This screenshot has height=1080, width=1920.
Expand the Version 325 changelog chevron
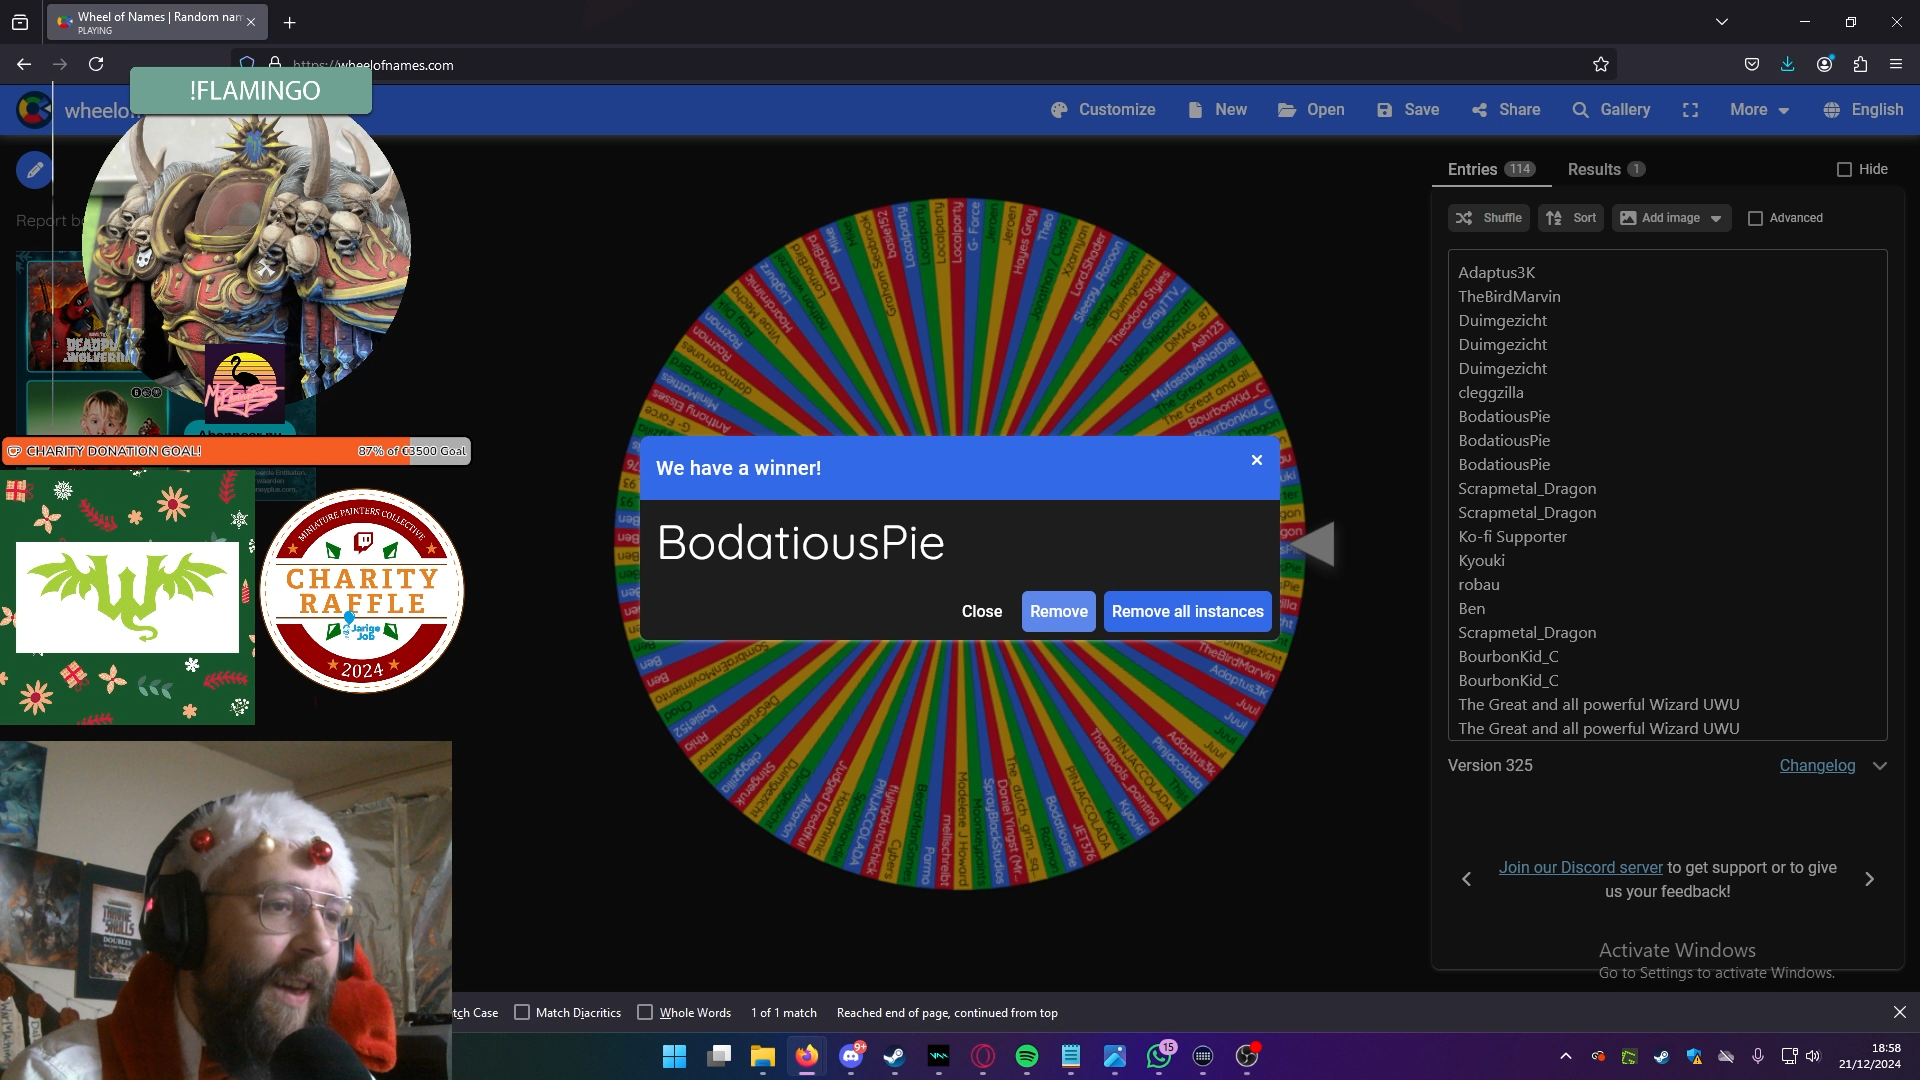pyautogui.click(x=1880, y=766)
